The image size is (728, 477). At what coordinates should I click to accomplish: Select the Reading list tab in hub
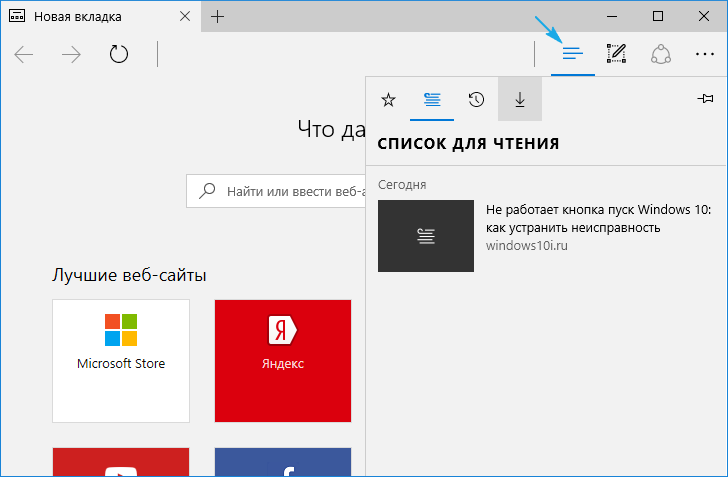[x=432, y=99]
